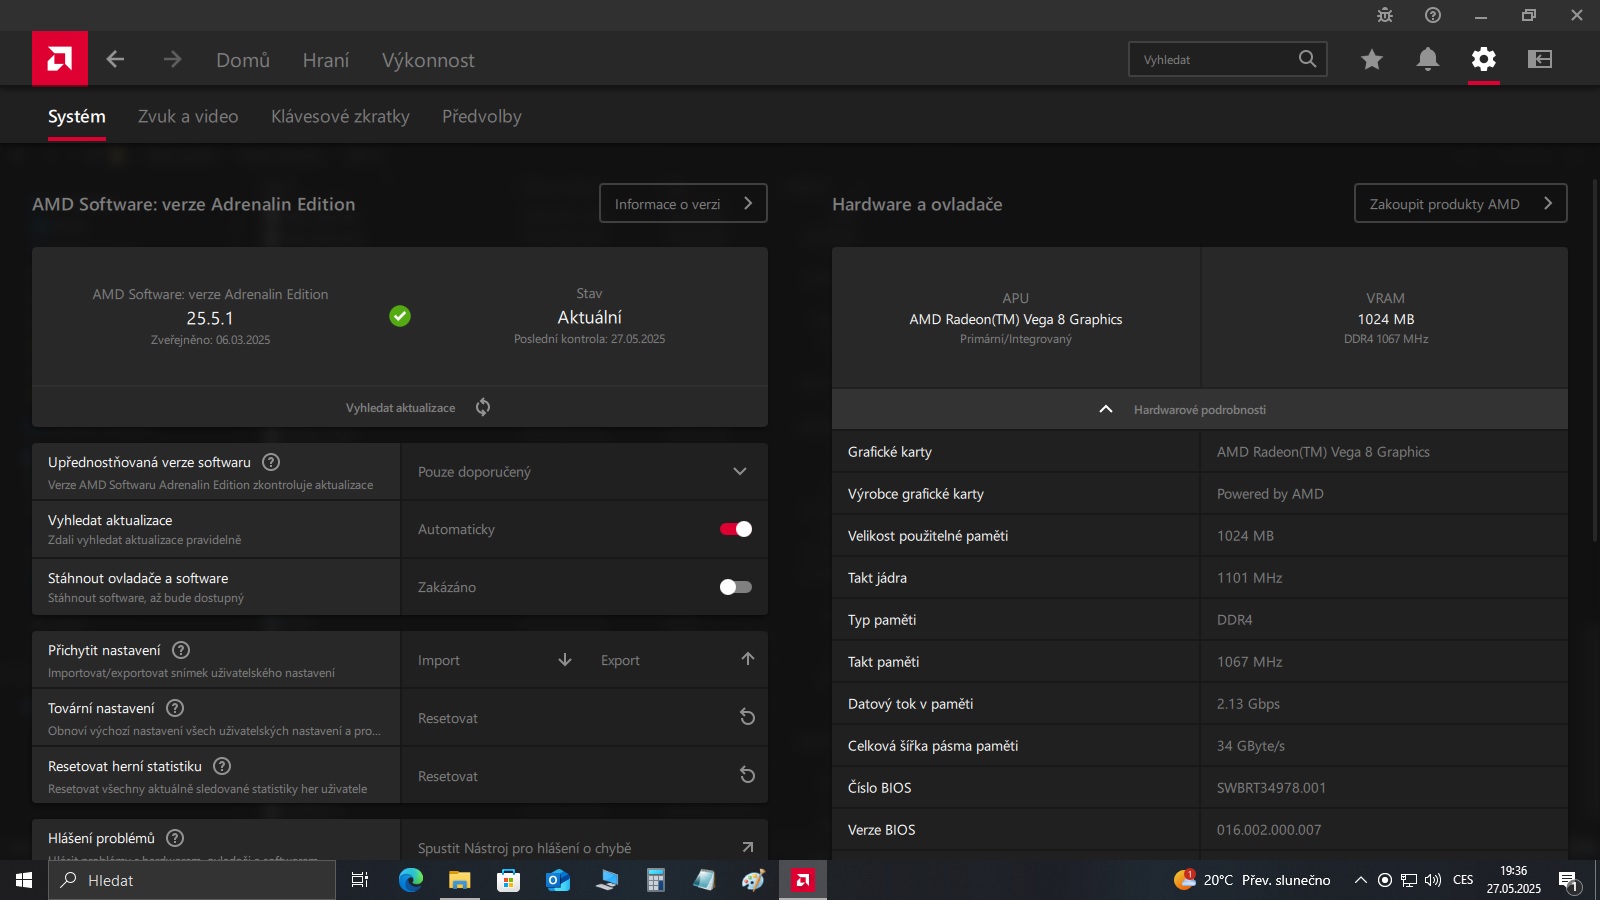Click reset icon in Tovární nastavení row
The width and height of the screenshot is (1600, 900).
point(747,717)
